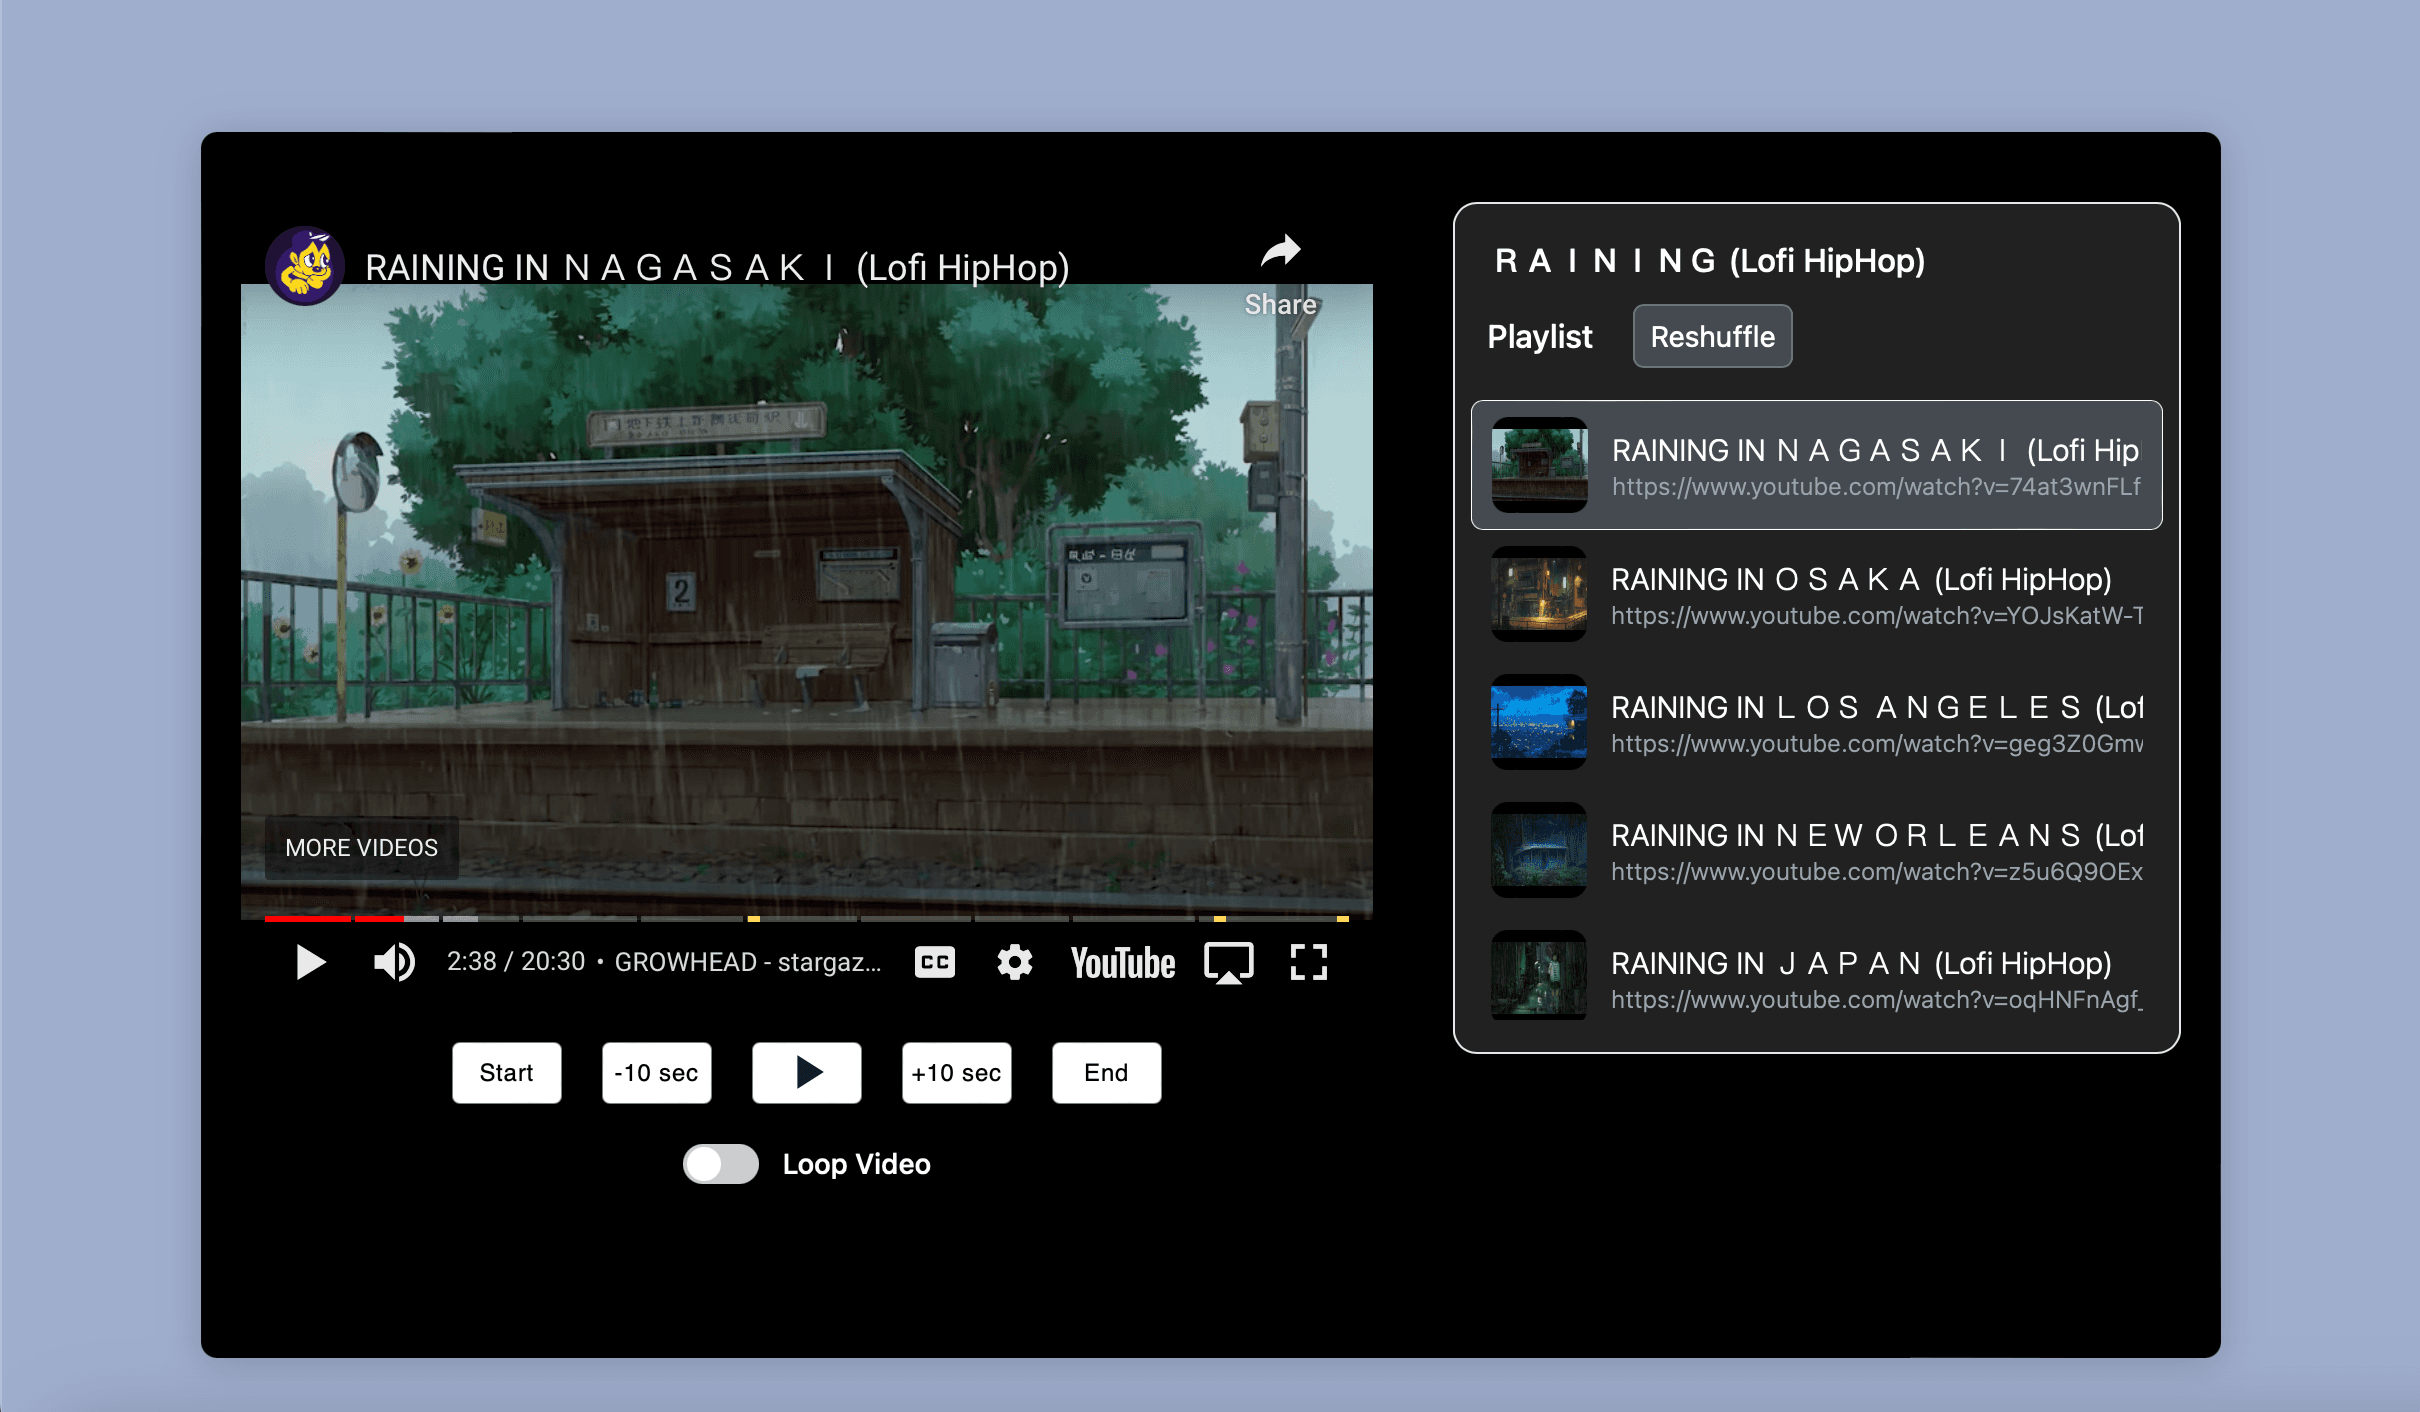The image size is (2420, 1412).
Task: Click the YouTube player play icon
Action: [x=311, y=962]
